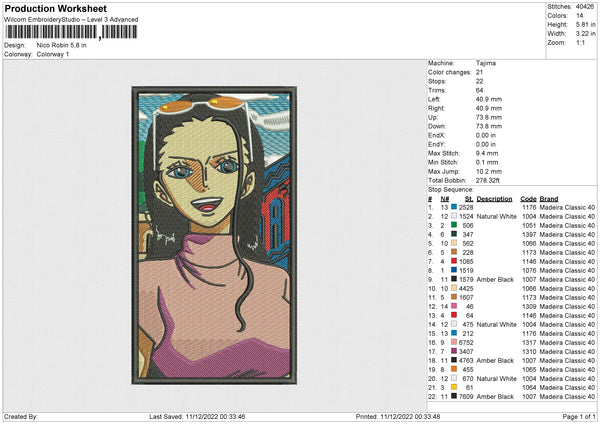Click the stitch count 1607 in stop row 11

tap(466, 297)
